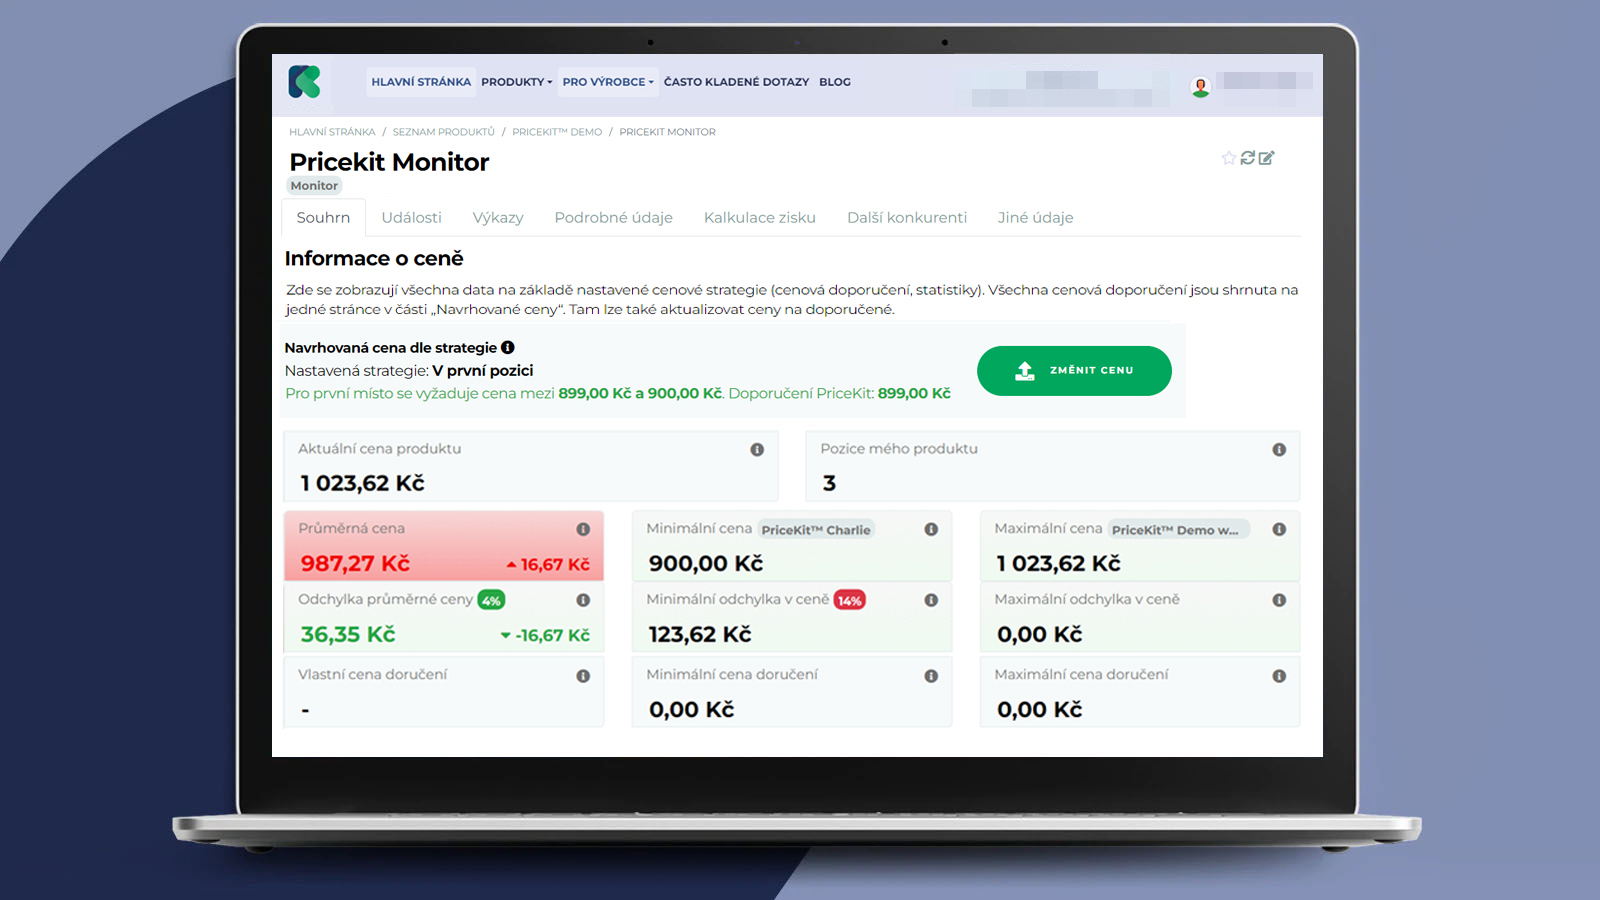This screenshot has width=1600, height=900.
Task: Click info icon in Maximální odchylka v ceně card
Action: (x=1279, y=600)
